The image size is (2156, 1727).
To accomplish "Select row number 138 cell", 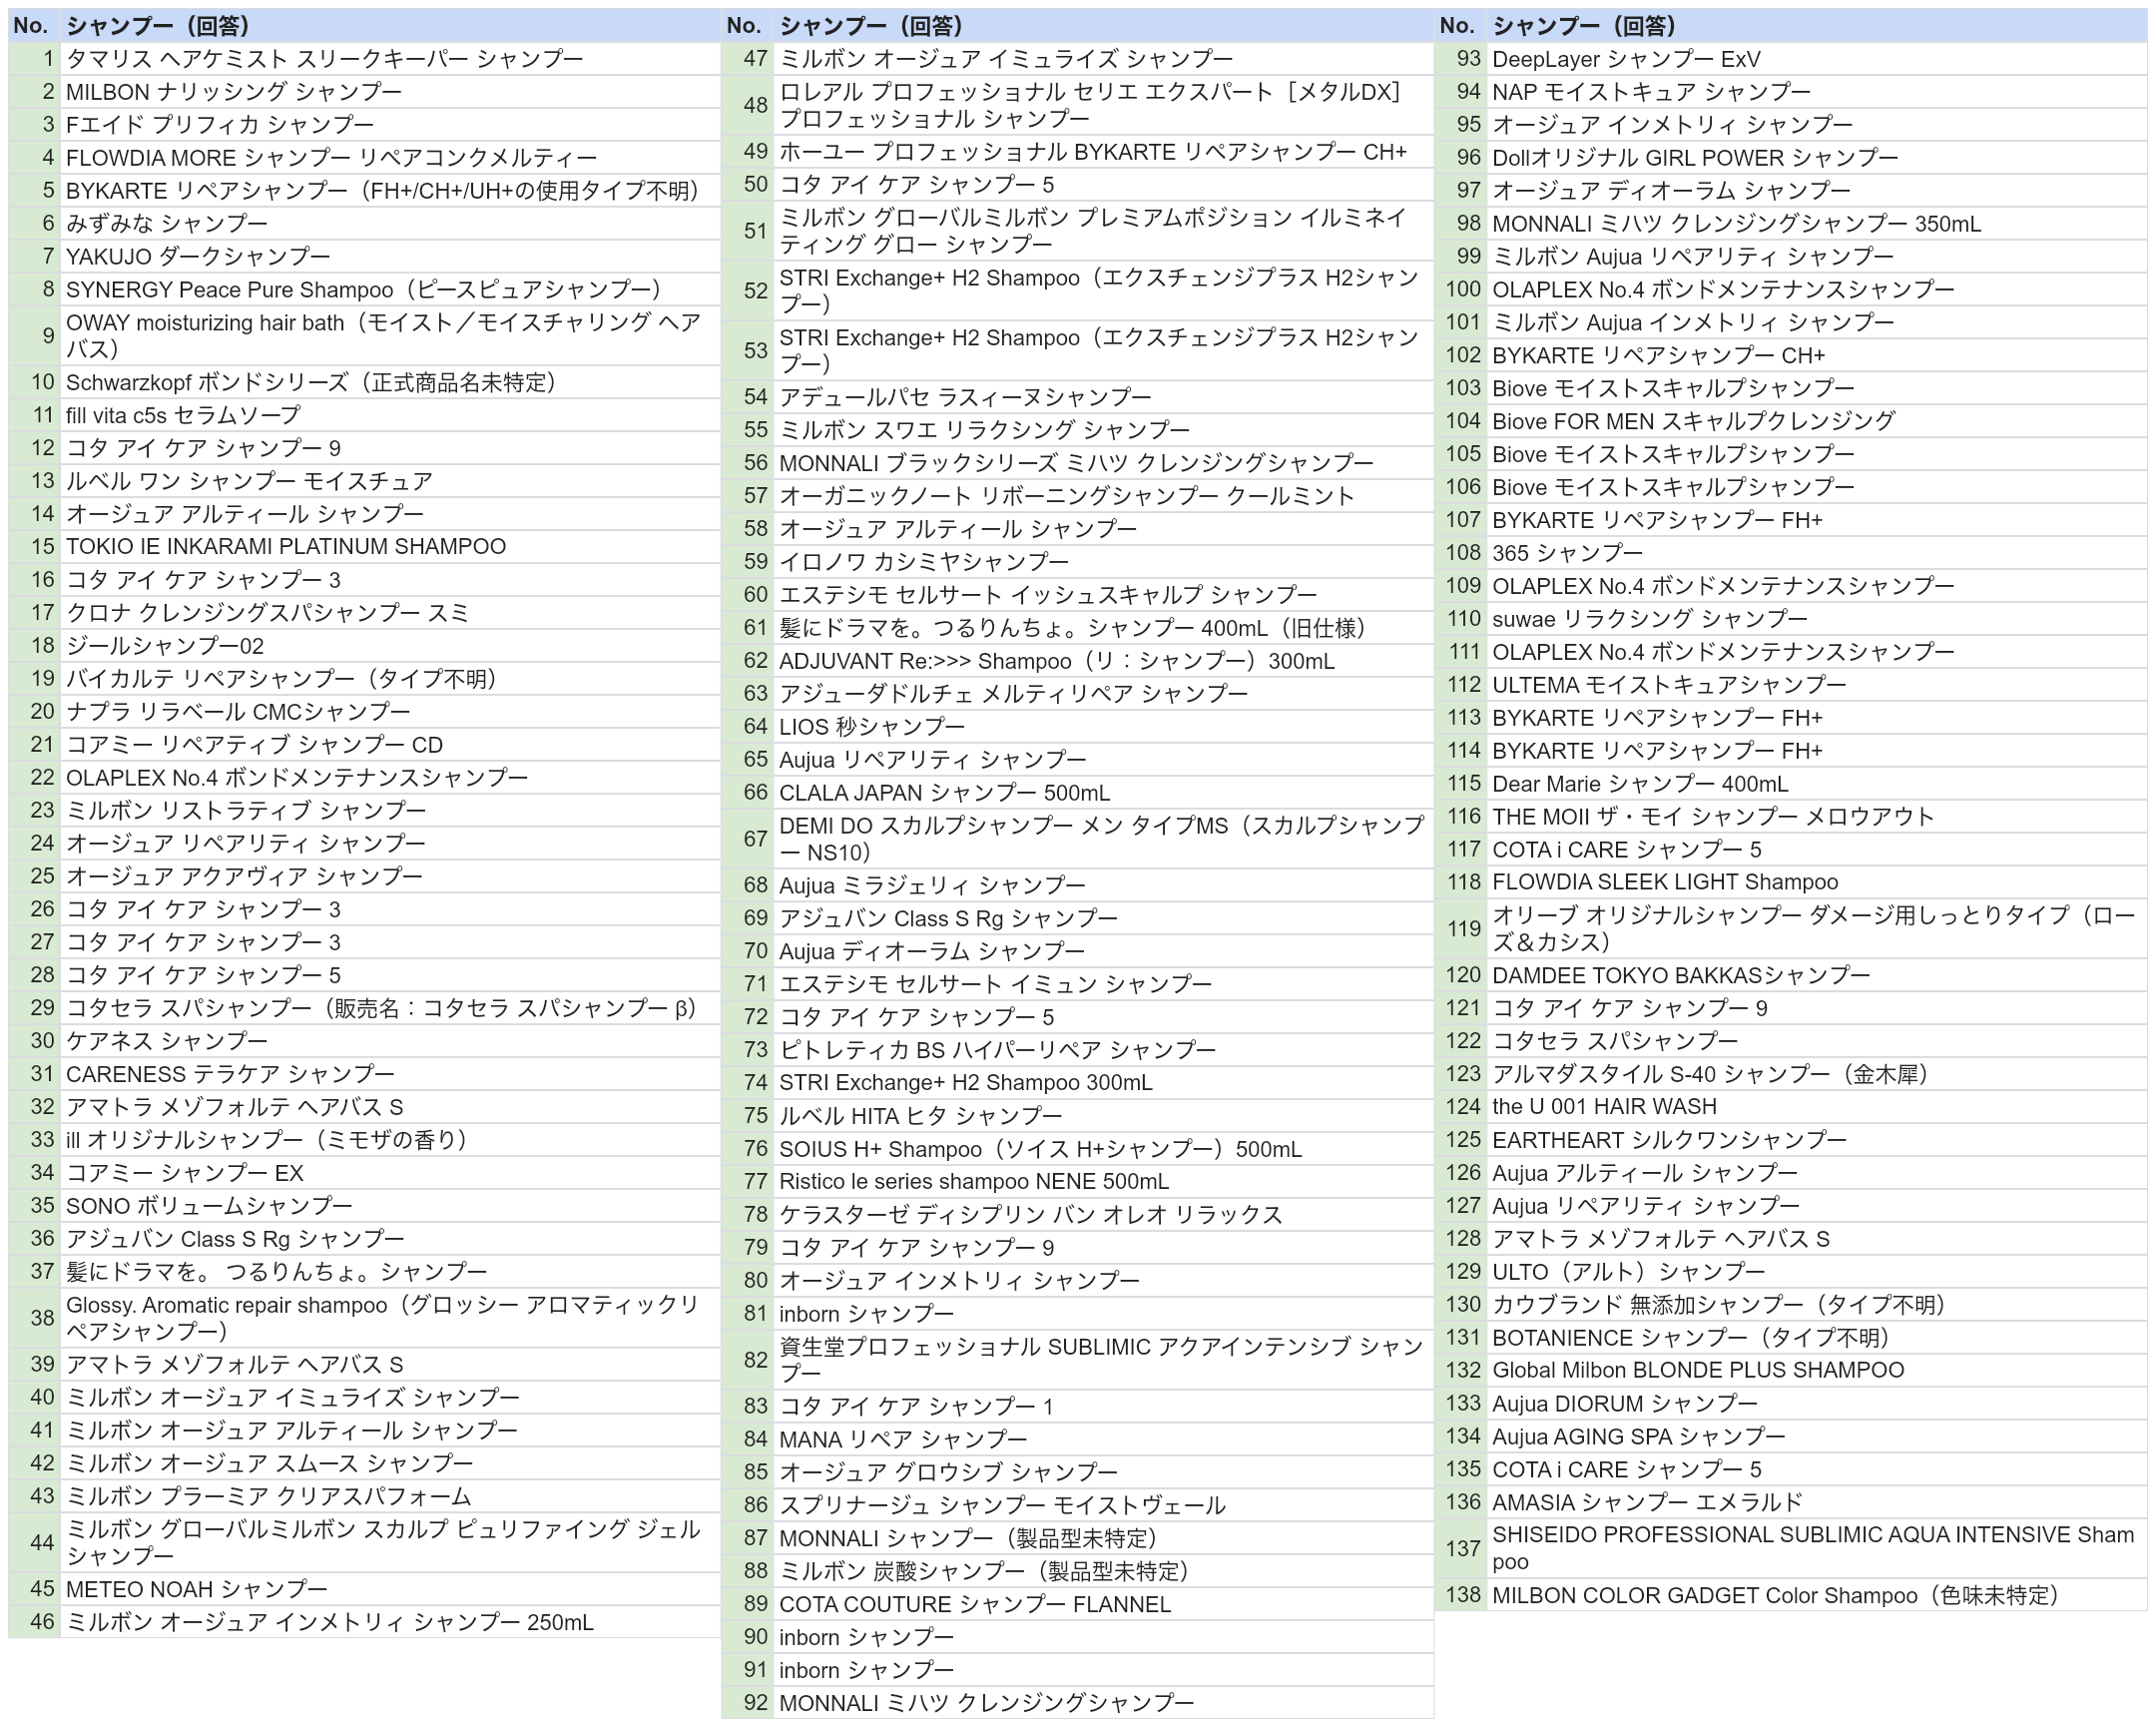I will (1461, 1594).
